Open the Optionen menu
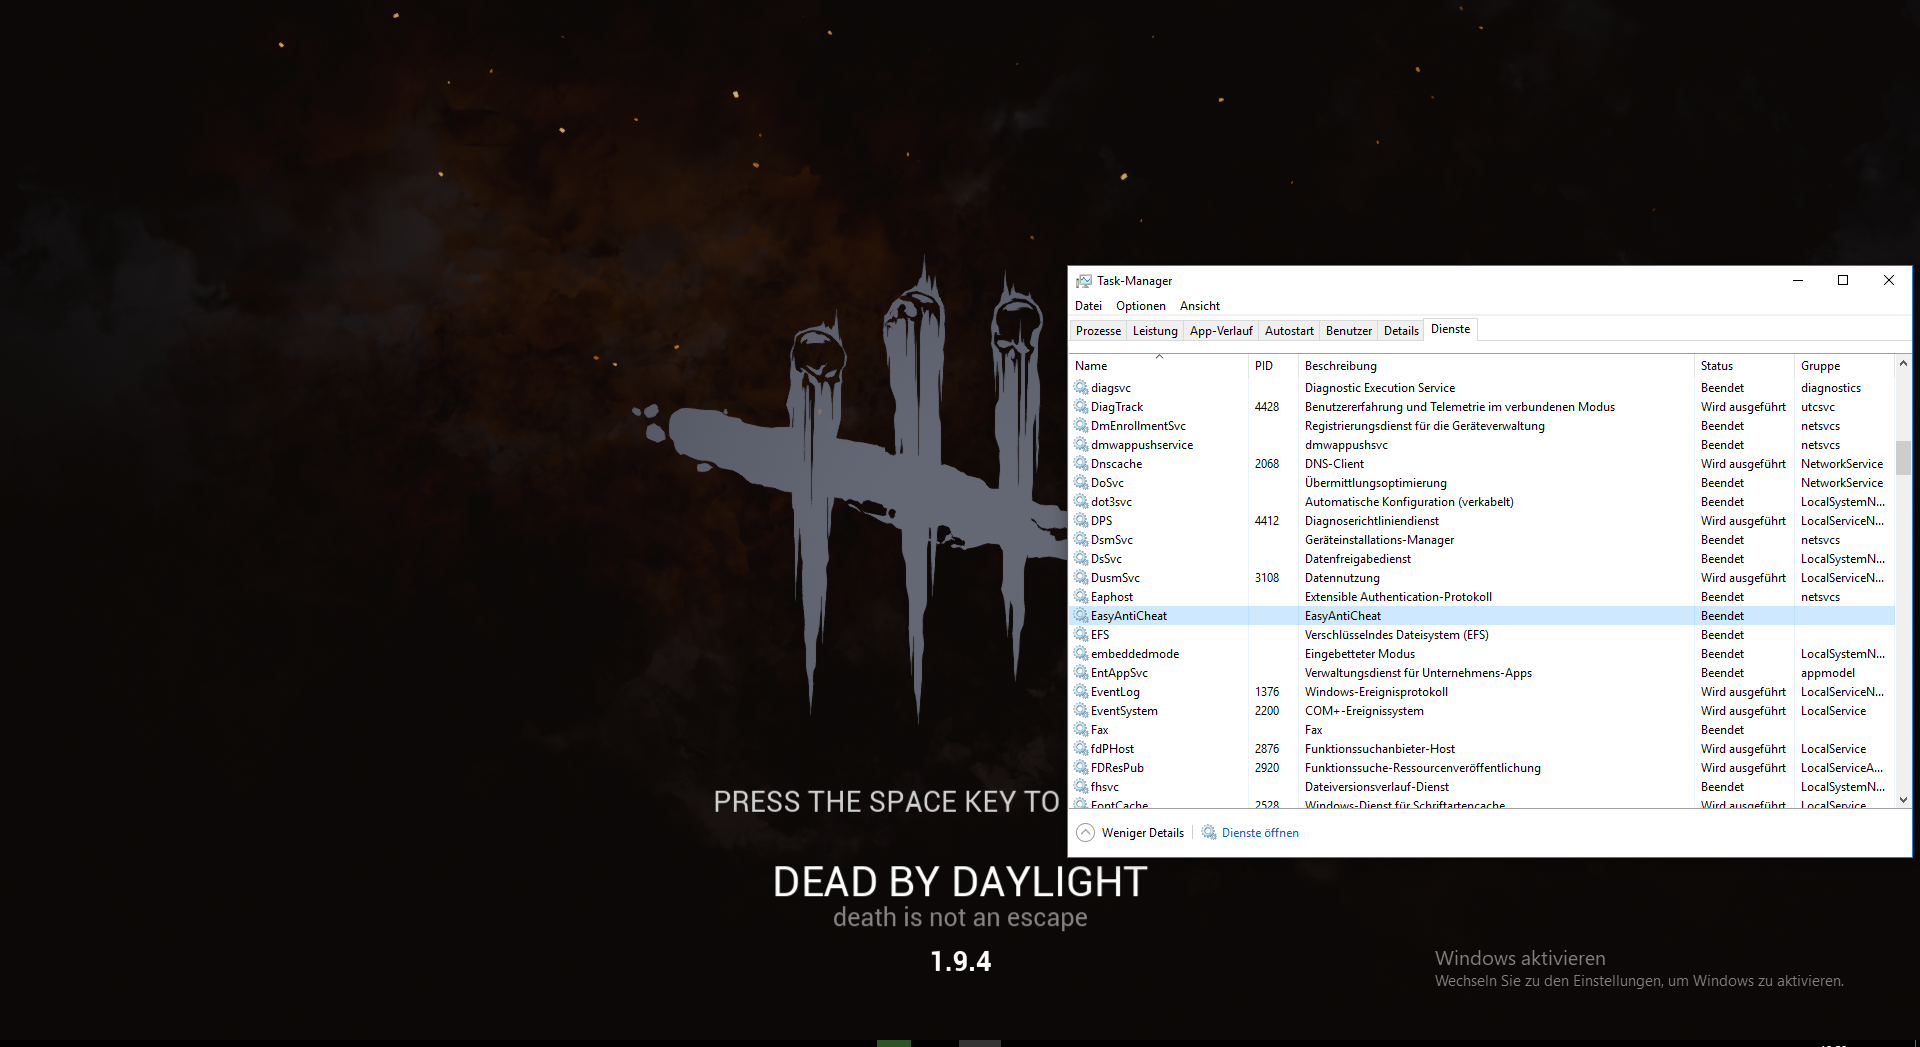Viewport: 1920px width, 1047px height. click(x=1141, y=306)
